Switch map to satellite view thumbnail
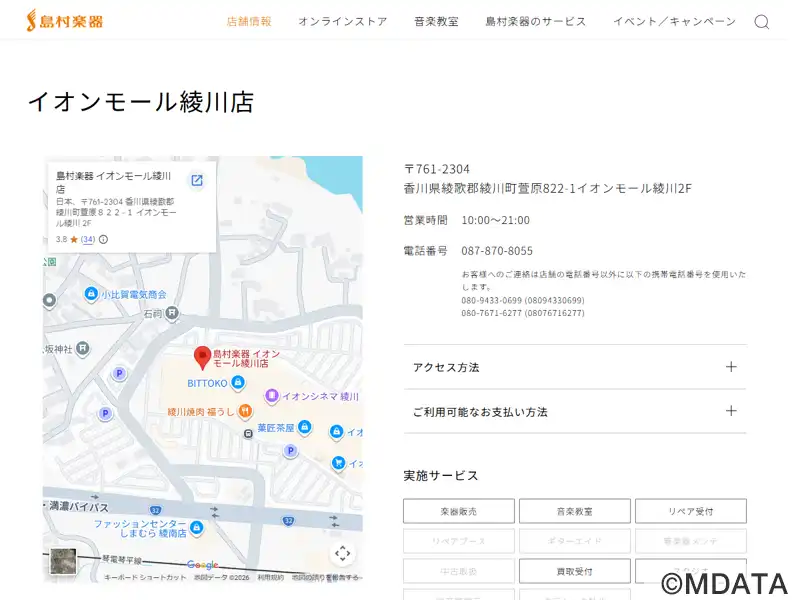Image resolution: width=800 pixels, height=600 pixels. tap(63, 561)
